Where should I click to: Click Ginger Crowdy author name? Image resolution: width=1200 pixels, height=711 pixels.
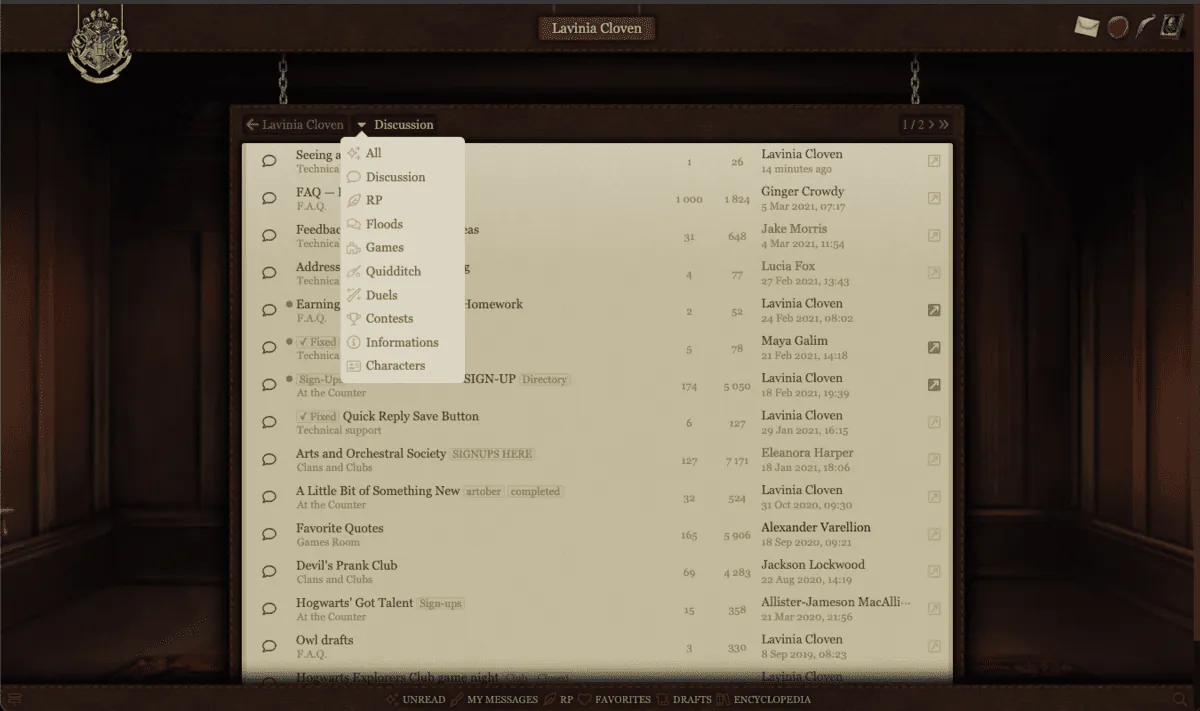tap(803, 191)
